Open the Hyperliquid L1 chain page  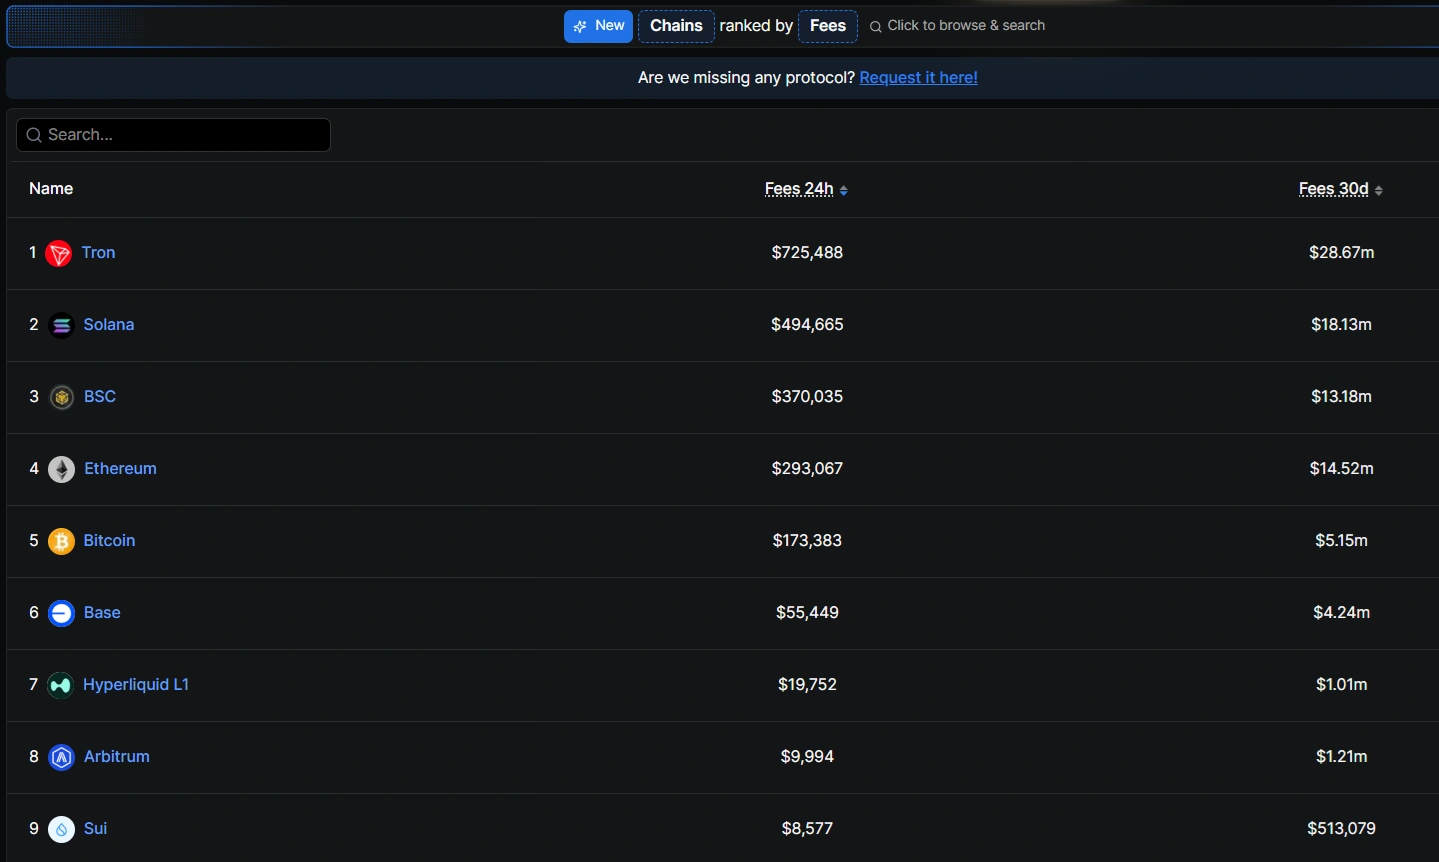(x=136, y=685)
